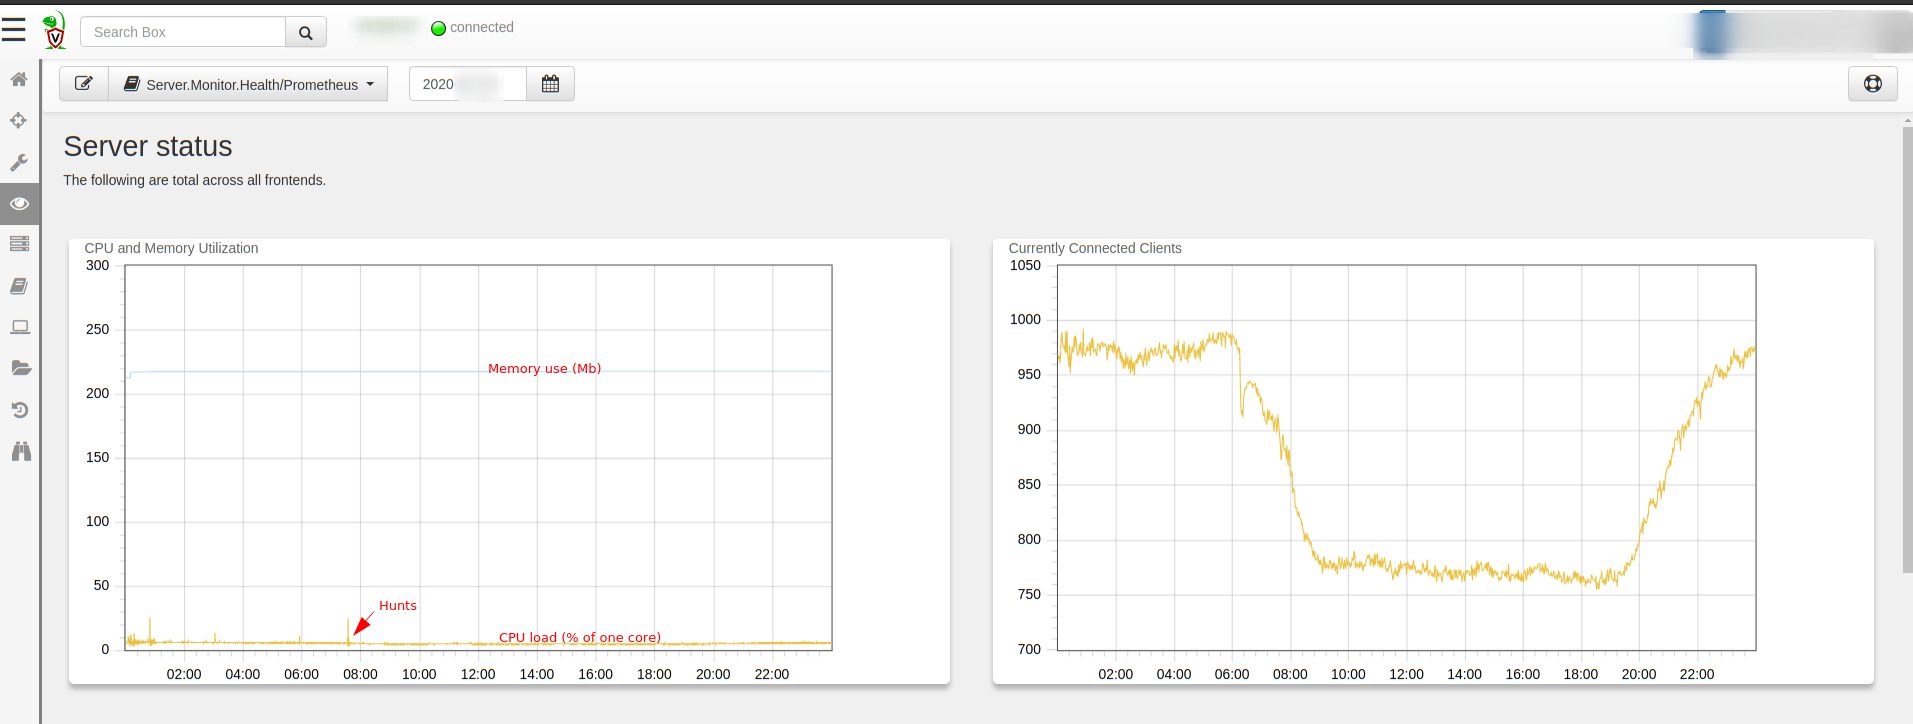
Task: Open Collected Artifacts history icon
Action: pyautogui.click(x=19, y=410)
